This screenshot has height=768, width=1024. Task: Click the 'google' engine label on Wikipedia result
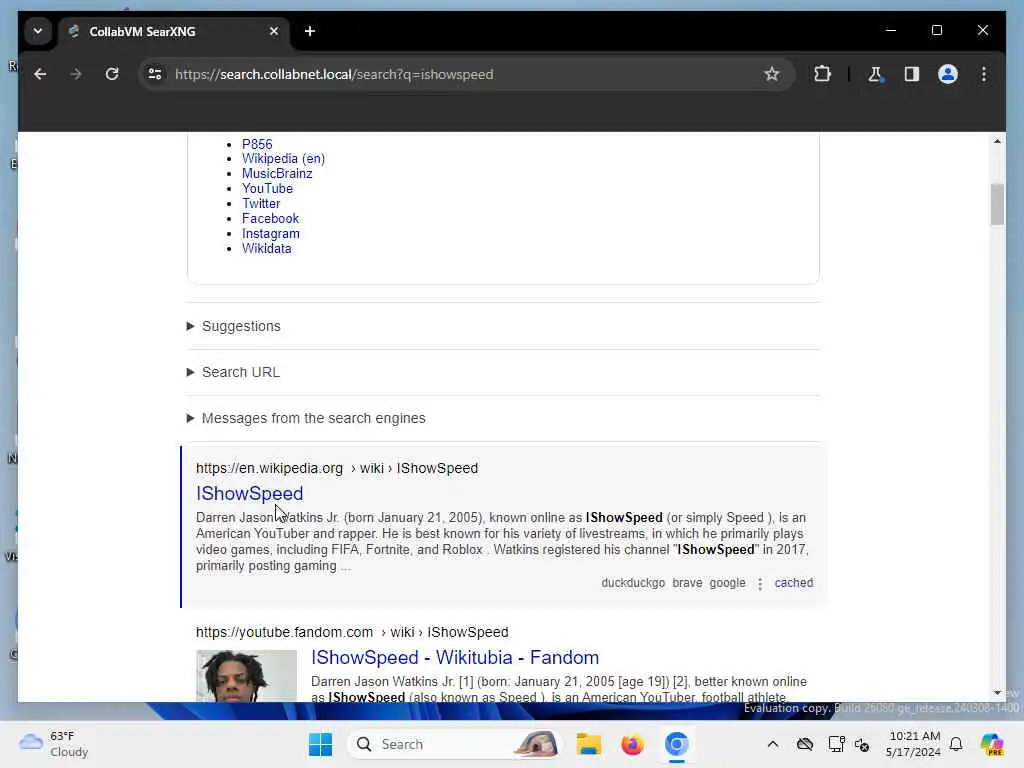(727, 583)
